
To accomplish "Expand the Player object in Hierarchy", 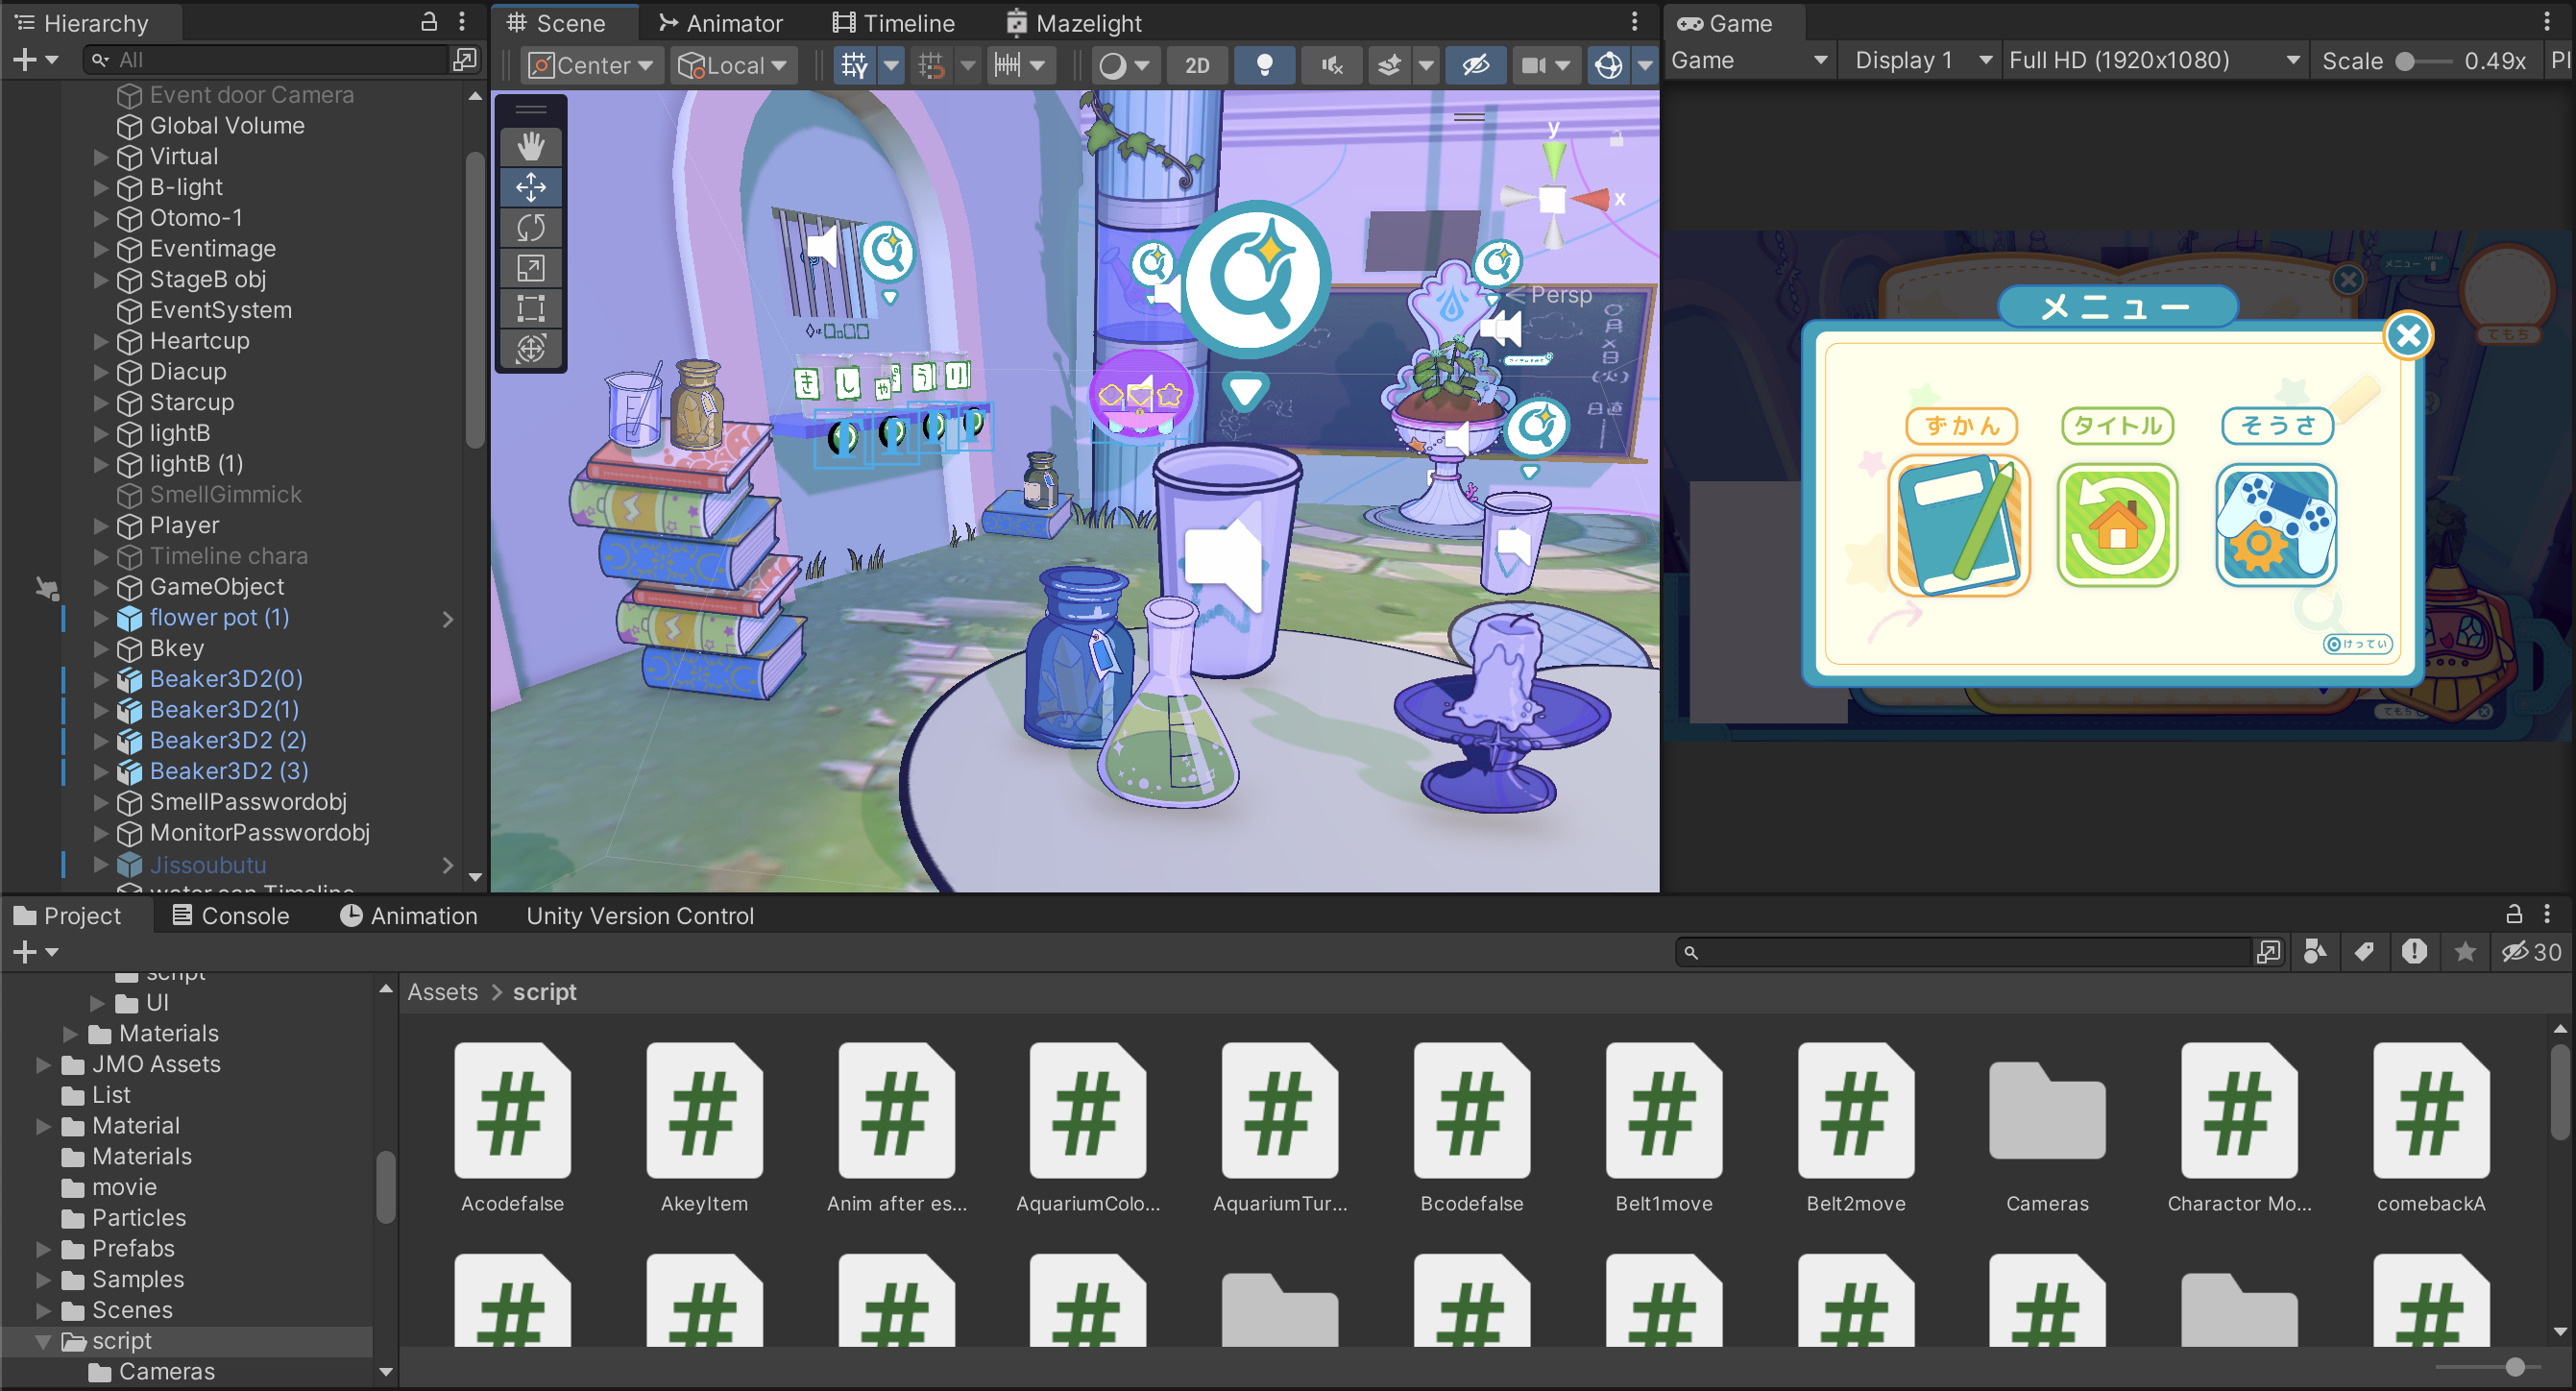I will [x=100, y=525].
